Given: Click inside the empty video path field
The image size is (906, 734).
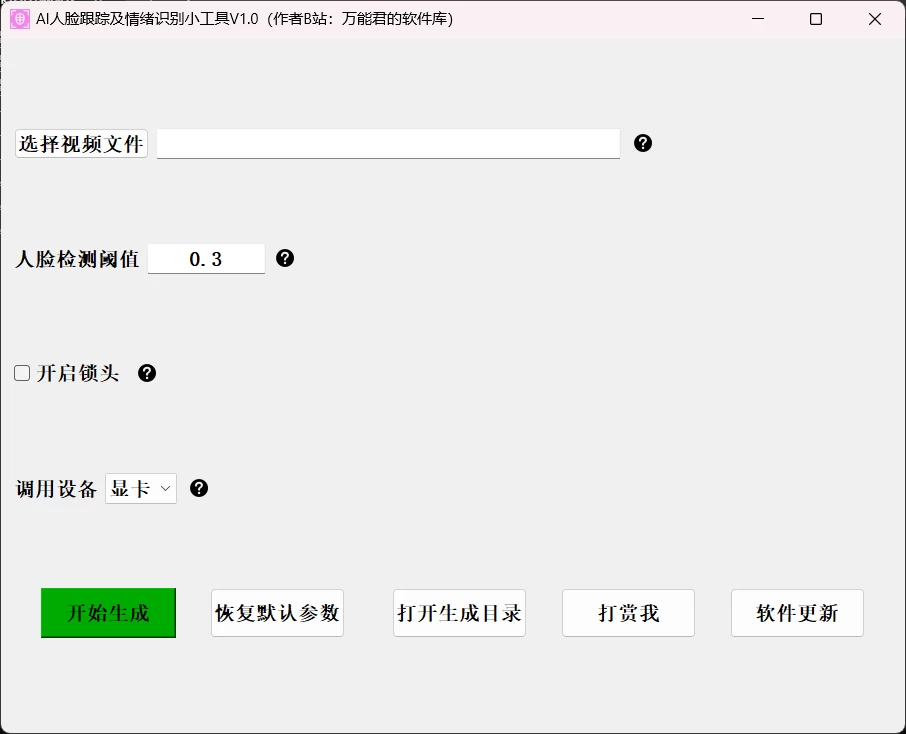Looking at the screenshot, I should [388, 143].
